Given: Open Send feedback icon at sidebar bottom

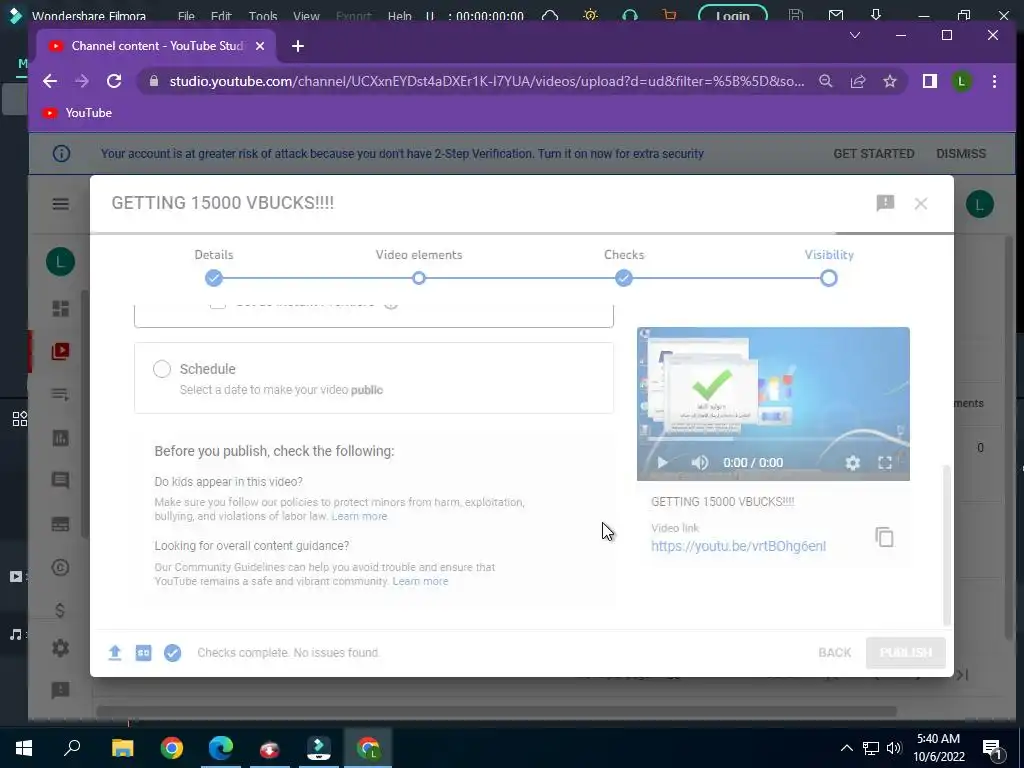Looking at the screenshot, I should click(61, 690).
